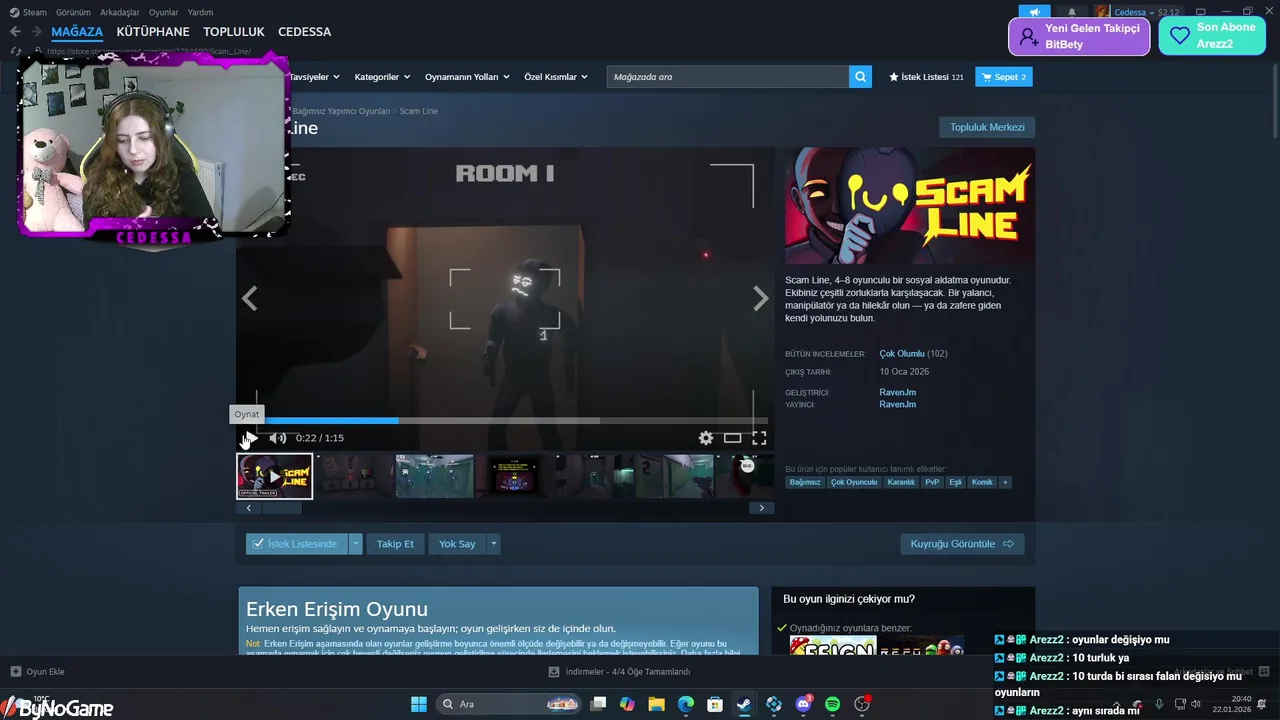The image size is (1280, 720).
Task: Open the Topluluk Merkezi community hub
Action: point(987,127)
